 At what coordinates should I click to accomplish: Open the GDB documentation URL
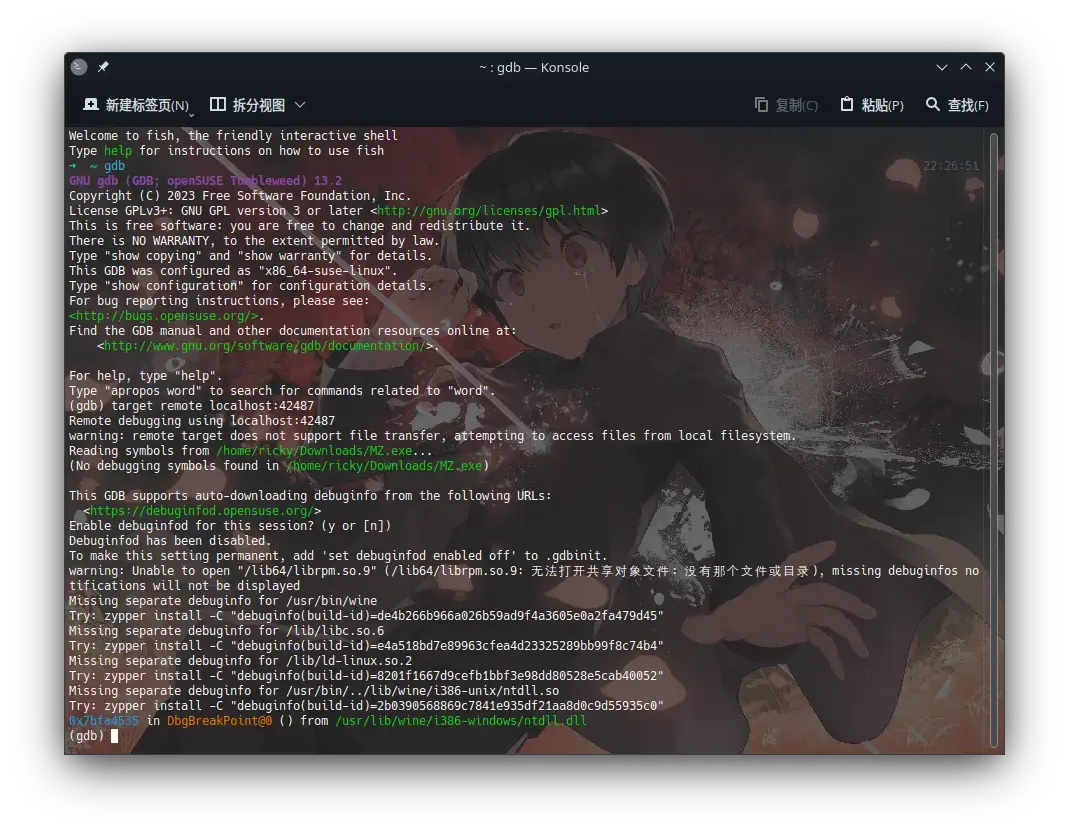tap(264, 346)
